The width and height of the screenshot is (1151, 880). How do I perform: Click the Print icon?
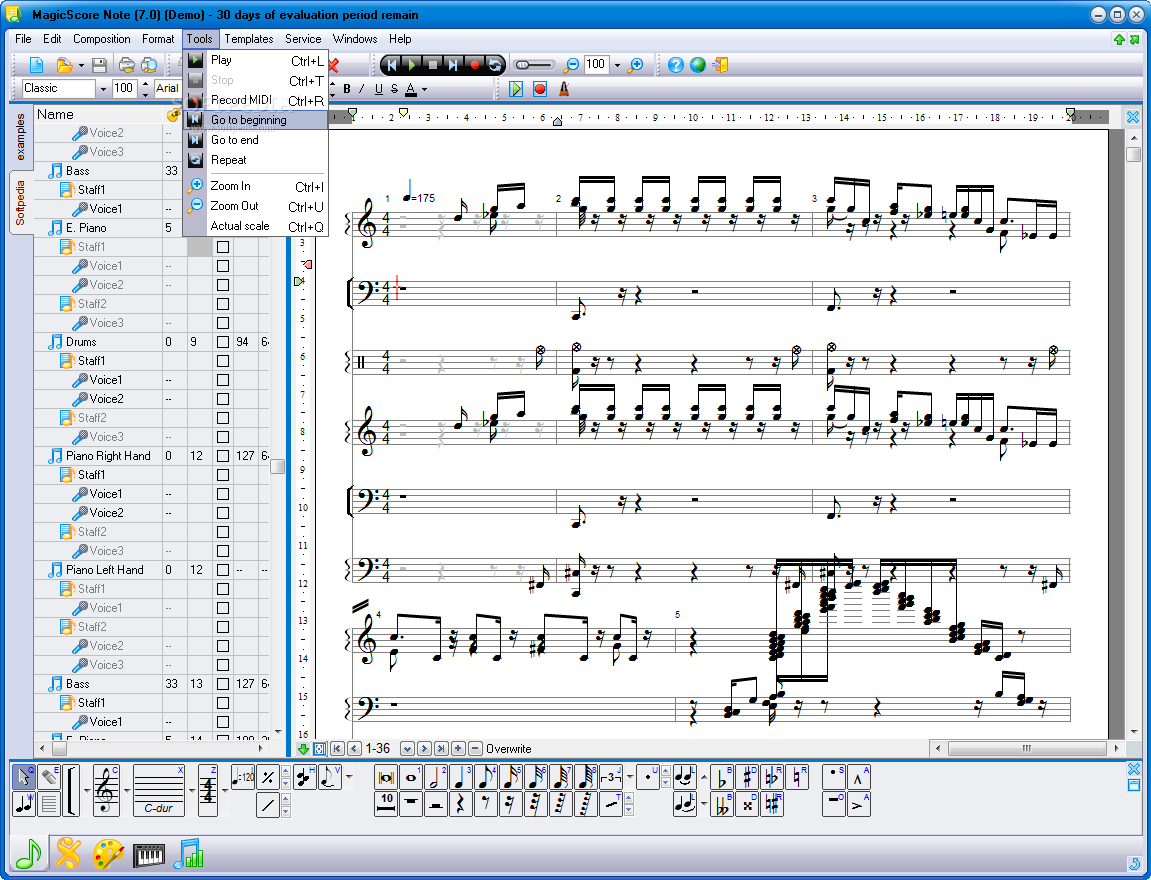pyautogui.click(x=127, y=65)
